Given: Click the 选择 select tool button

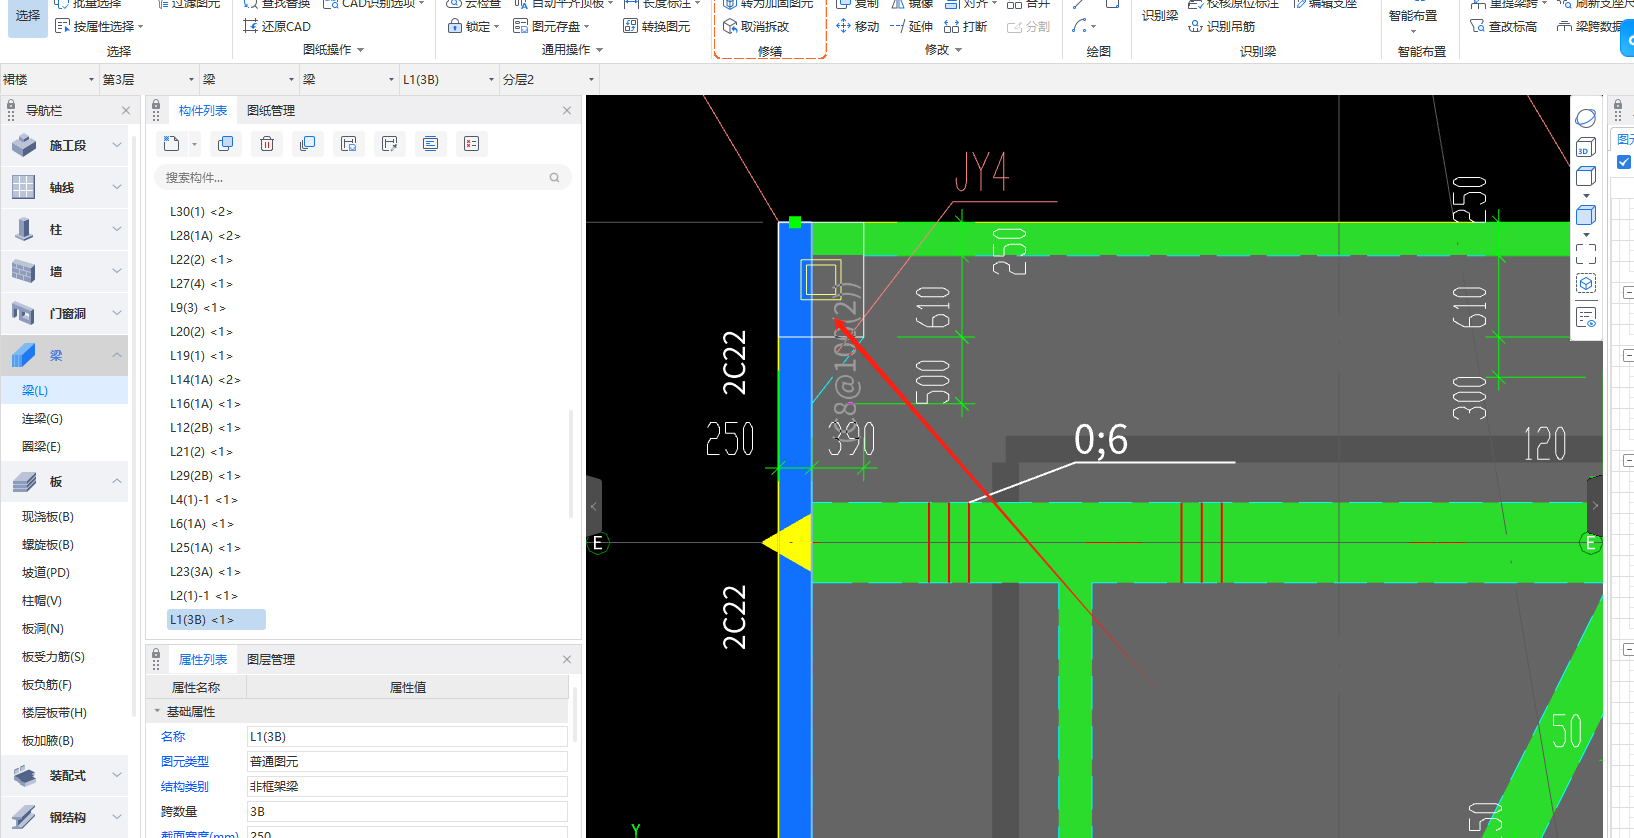Looking at the screenshot, I should point(28,16).
